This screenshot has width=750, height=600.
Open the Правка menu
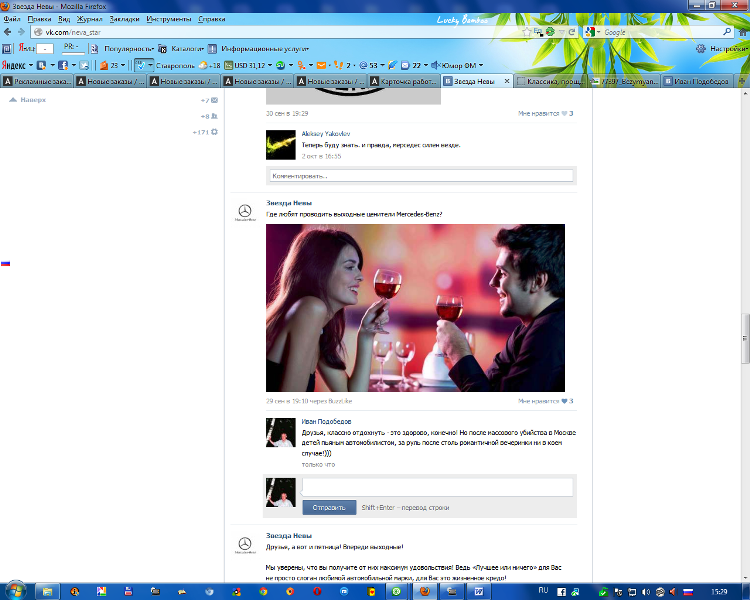click(39, 19)
